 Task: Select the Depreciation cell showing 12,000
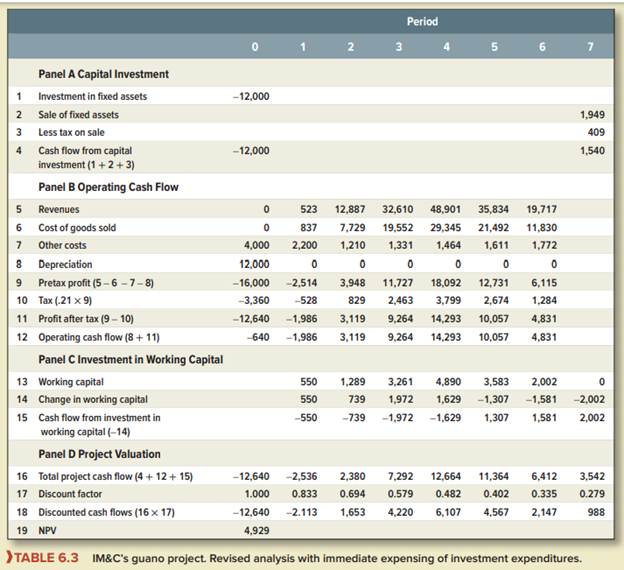click(252, 265)
